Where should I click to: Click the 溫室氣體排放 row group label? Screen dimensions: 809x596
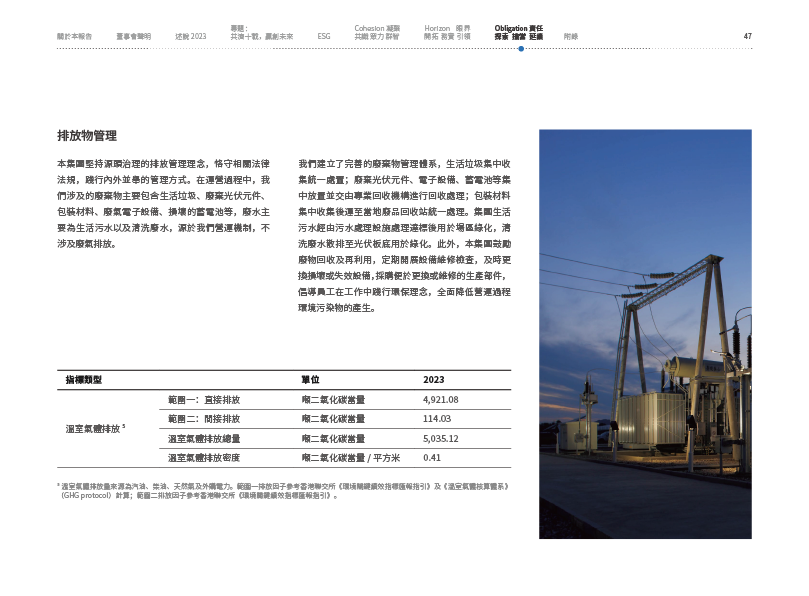(x=94, y=428)
